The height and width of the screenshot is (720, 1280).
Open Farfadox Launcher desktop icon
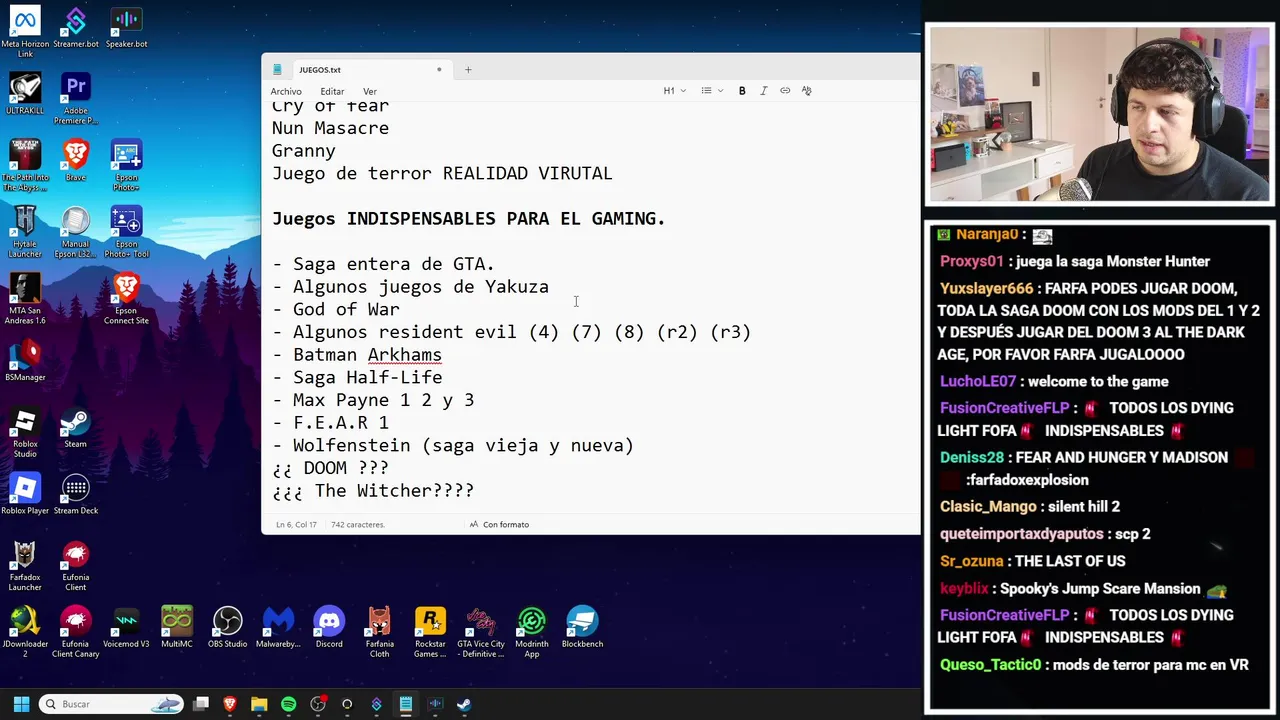[25, 566]
